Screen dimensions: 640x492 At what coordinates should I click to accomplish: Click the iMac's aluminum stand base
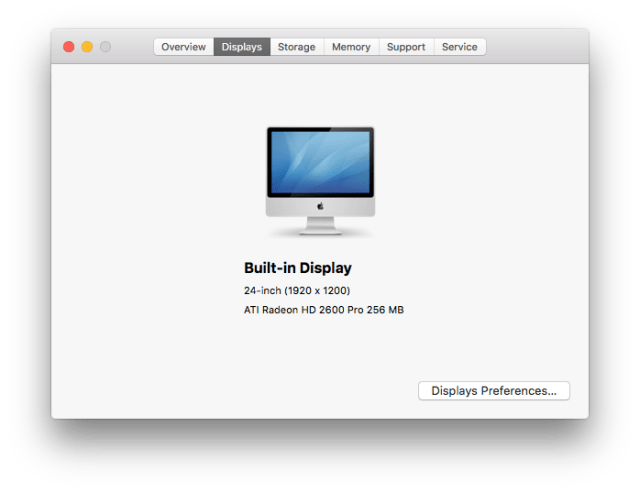[x=320, y=231]
